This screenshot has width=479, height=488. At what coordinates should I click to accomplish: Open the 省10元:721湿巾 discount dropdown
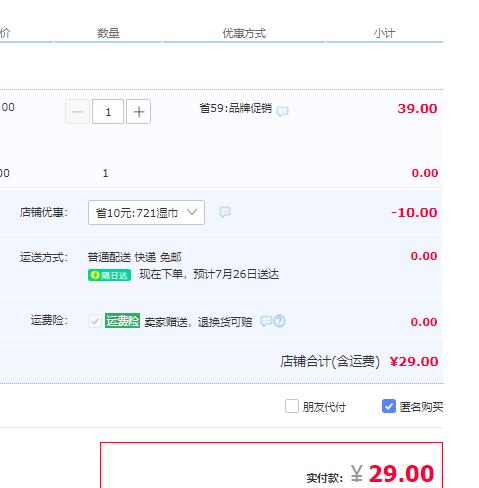pos(146,213)
